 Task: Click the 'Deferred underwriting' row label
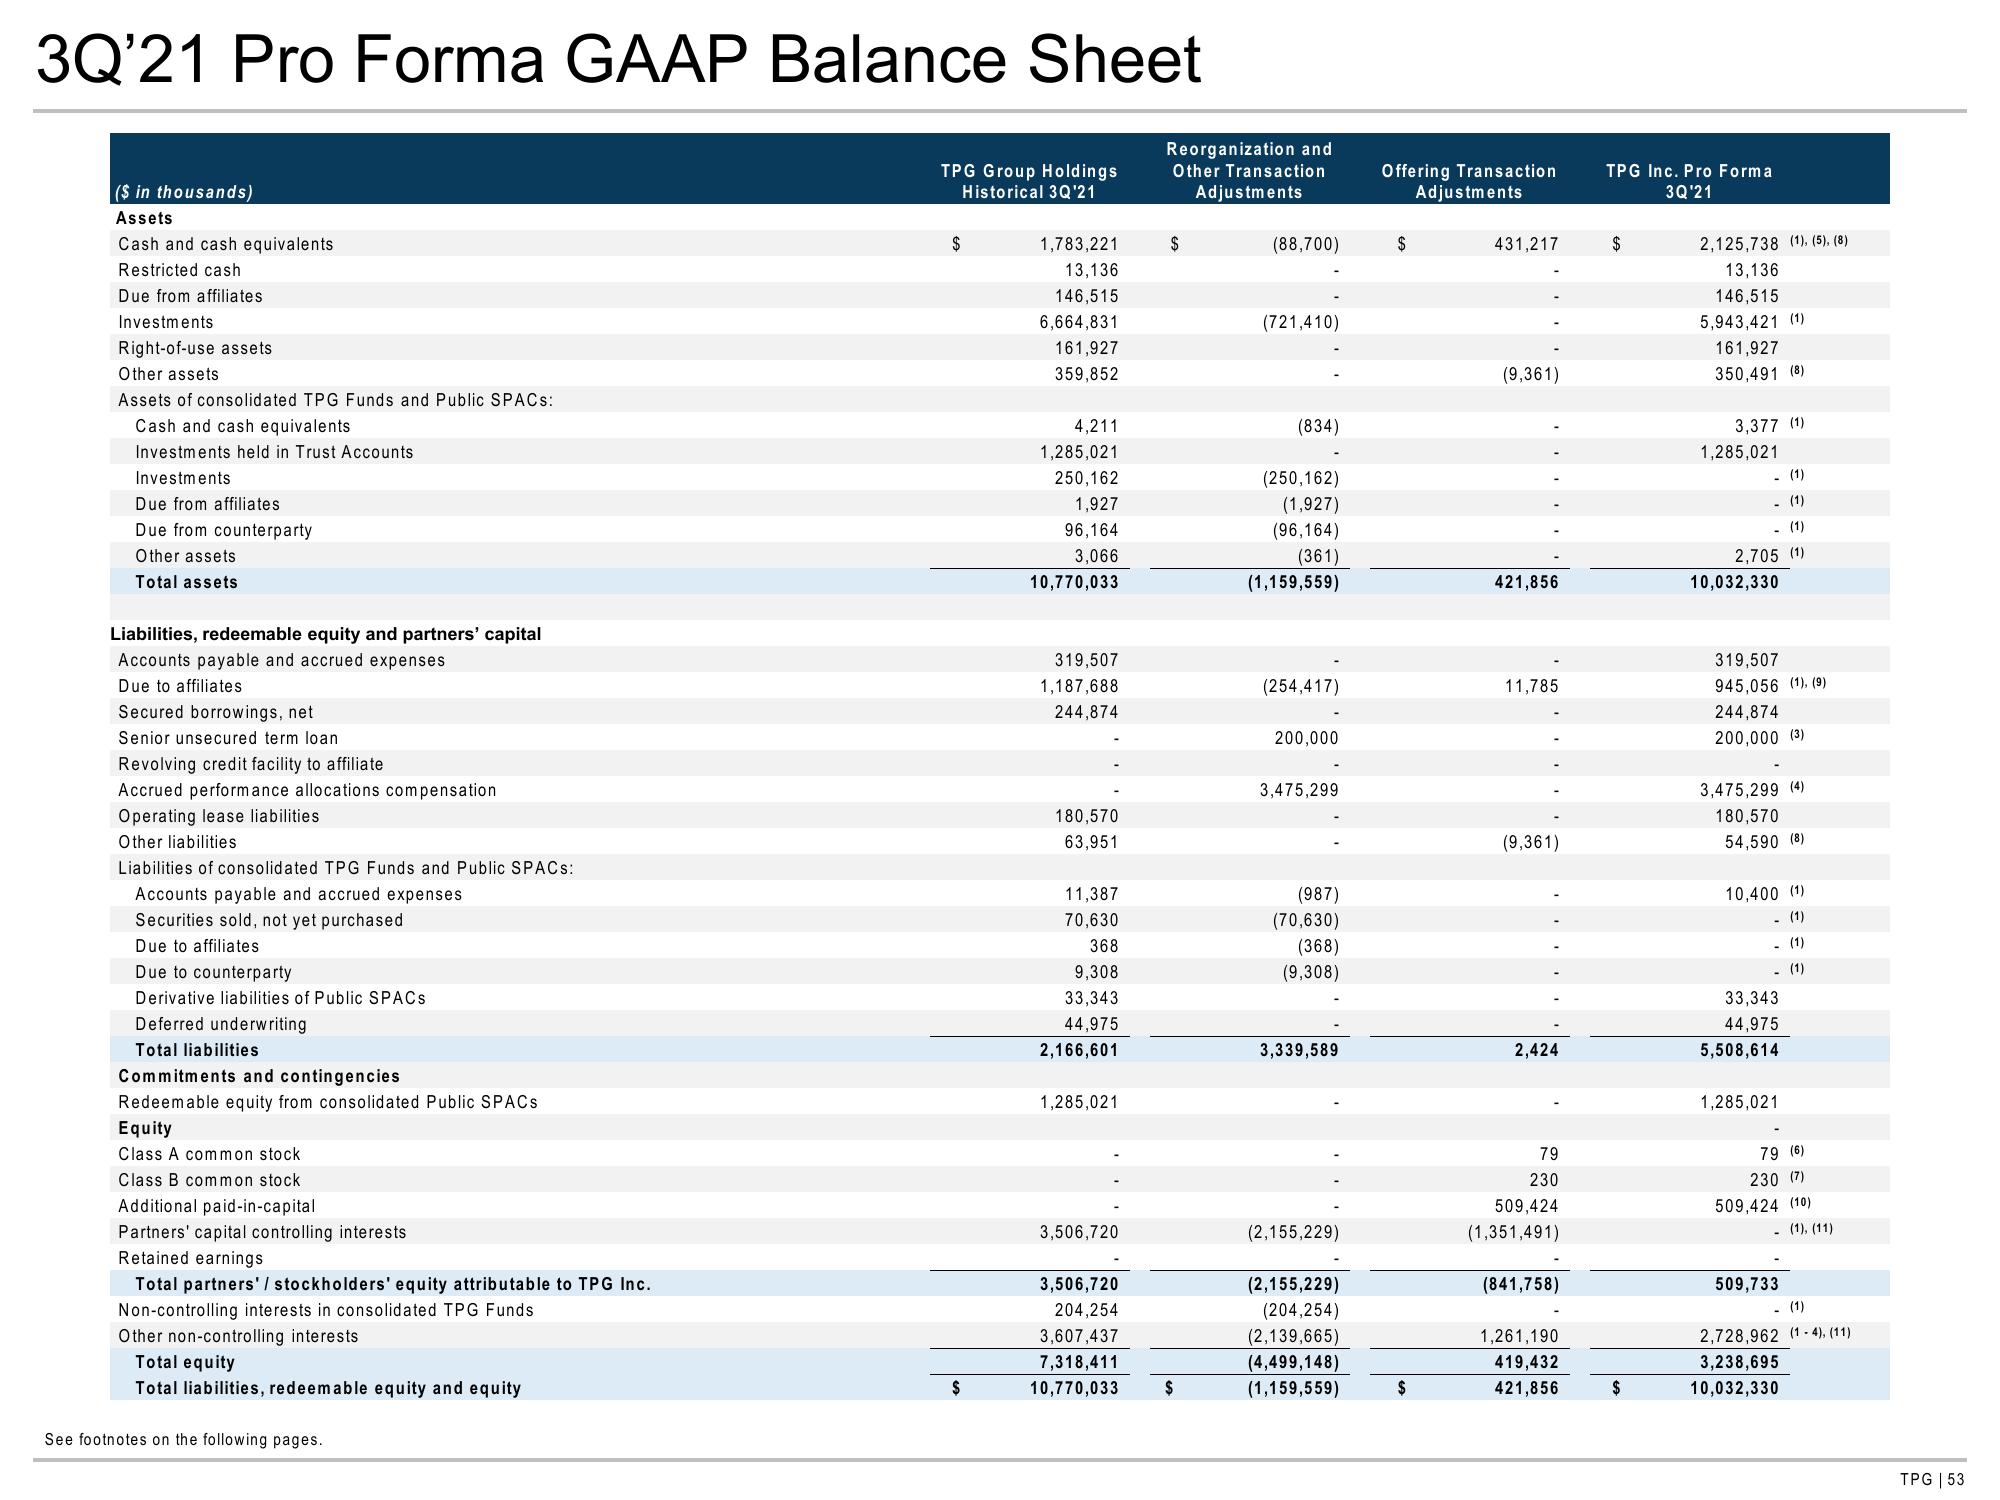221,1024
